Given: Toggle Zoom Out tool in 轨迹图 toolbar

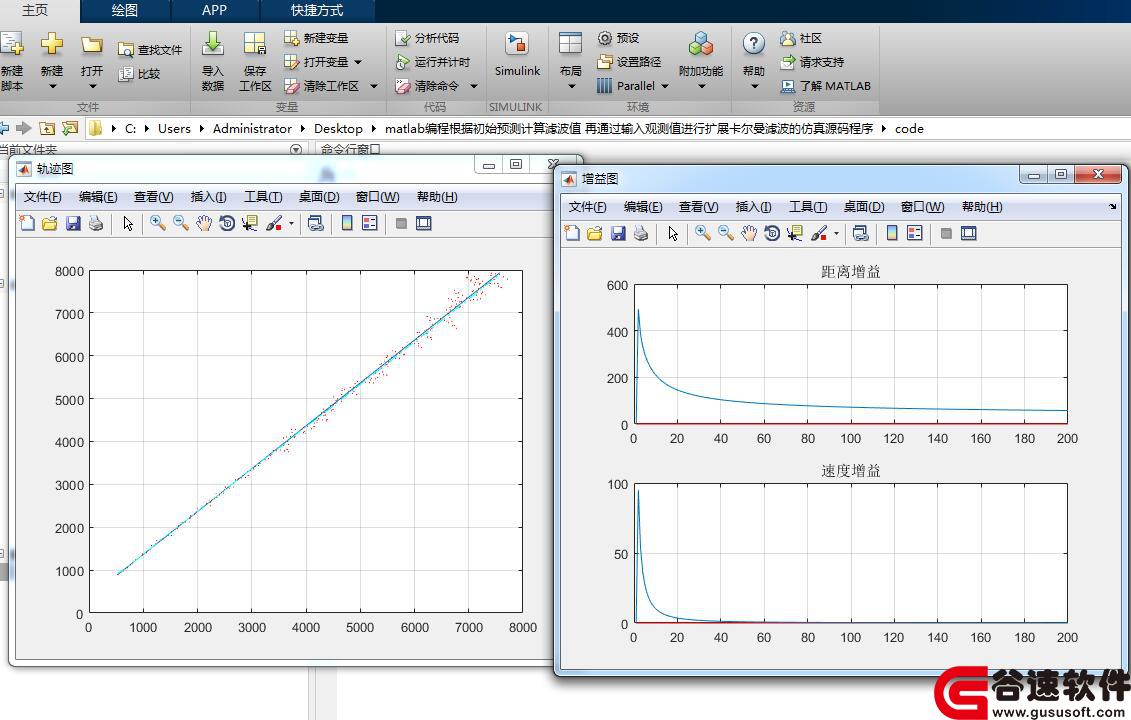Looking at the screenshot, I should (x=181, y=224).
